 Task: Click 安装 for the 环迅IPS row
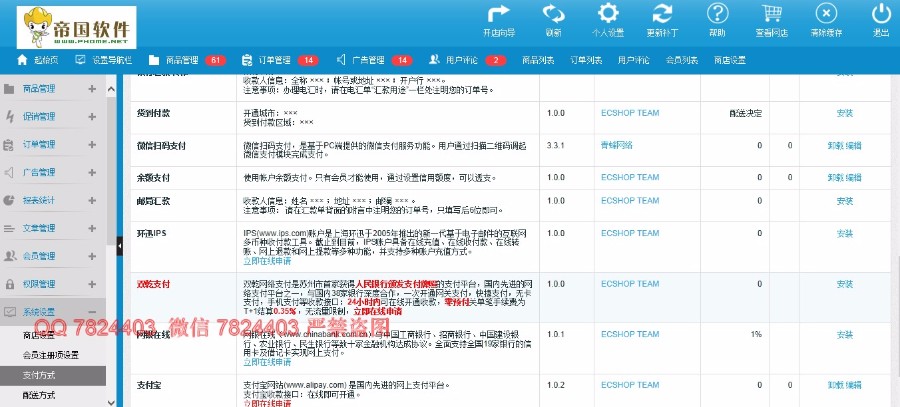pyautogui.click(x=844, y=234)
